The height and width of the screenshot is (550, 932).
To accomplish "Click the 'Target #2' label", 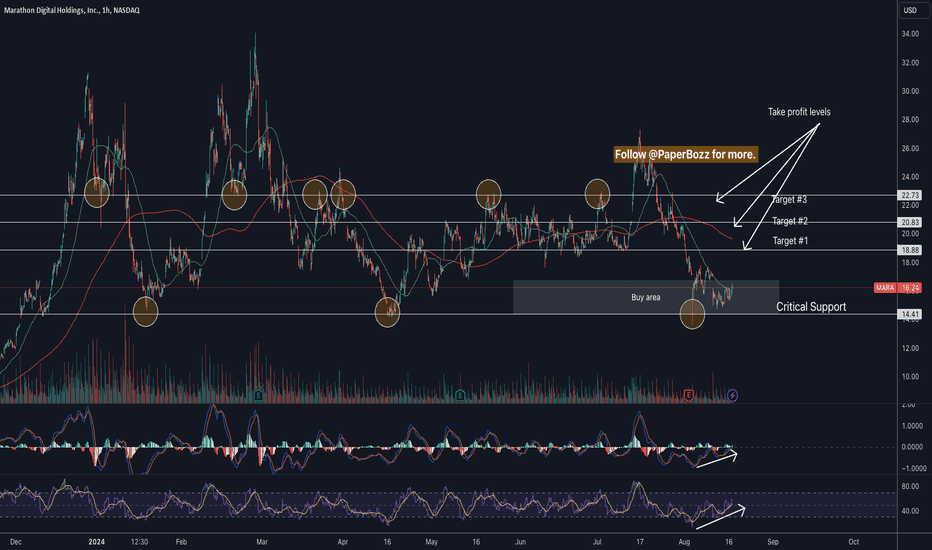I will tap(790, 221).
